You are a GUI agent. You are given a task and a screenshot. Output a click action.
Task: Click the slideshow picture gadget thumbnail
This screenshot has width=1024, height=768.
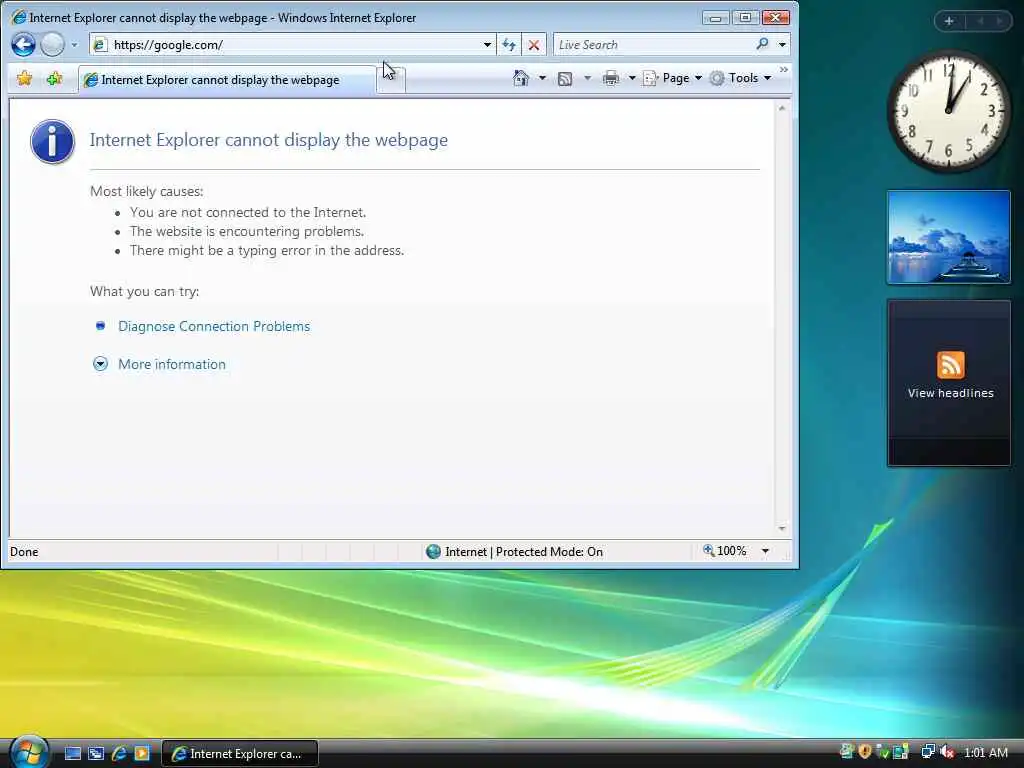click(x=948, y=237)
